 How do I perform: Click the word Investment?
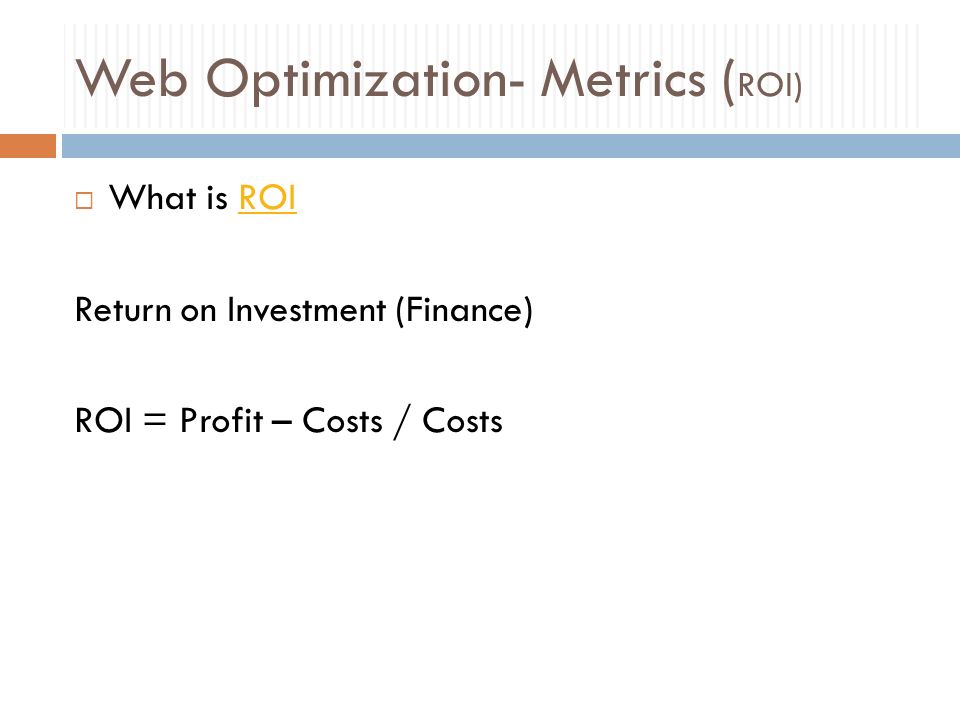point(306,310)
